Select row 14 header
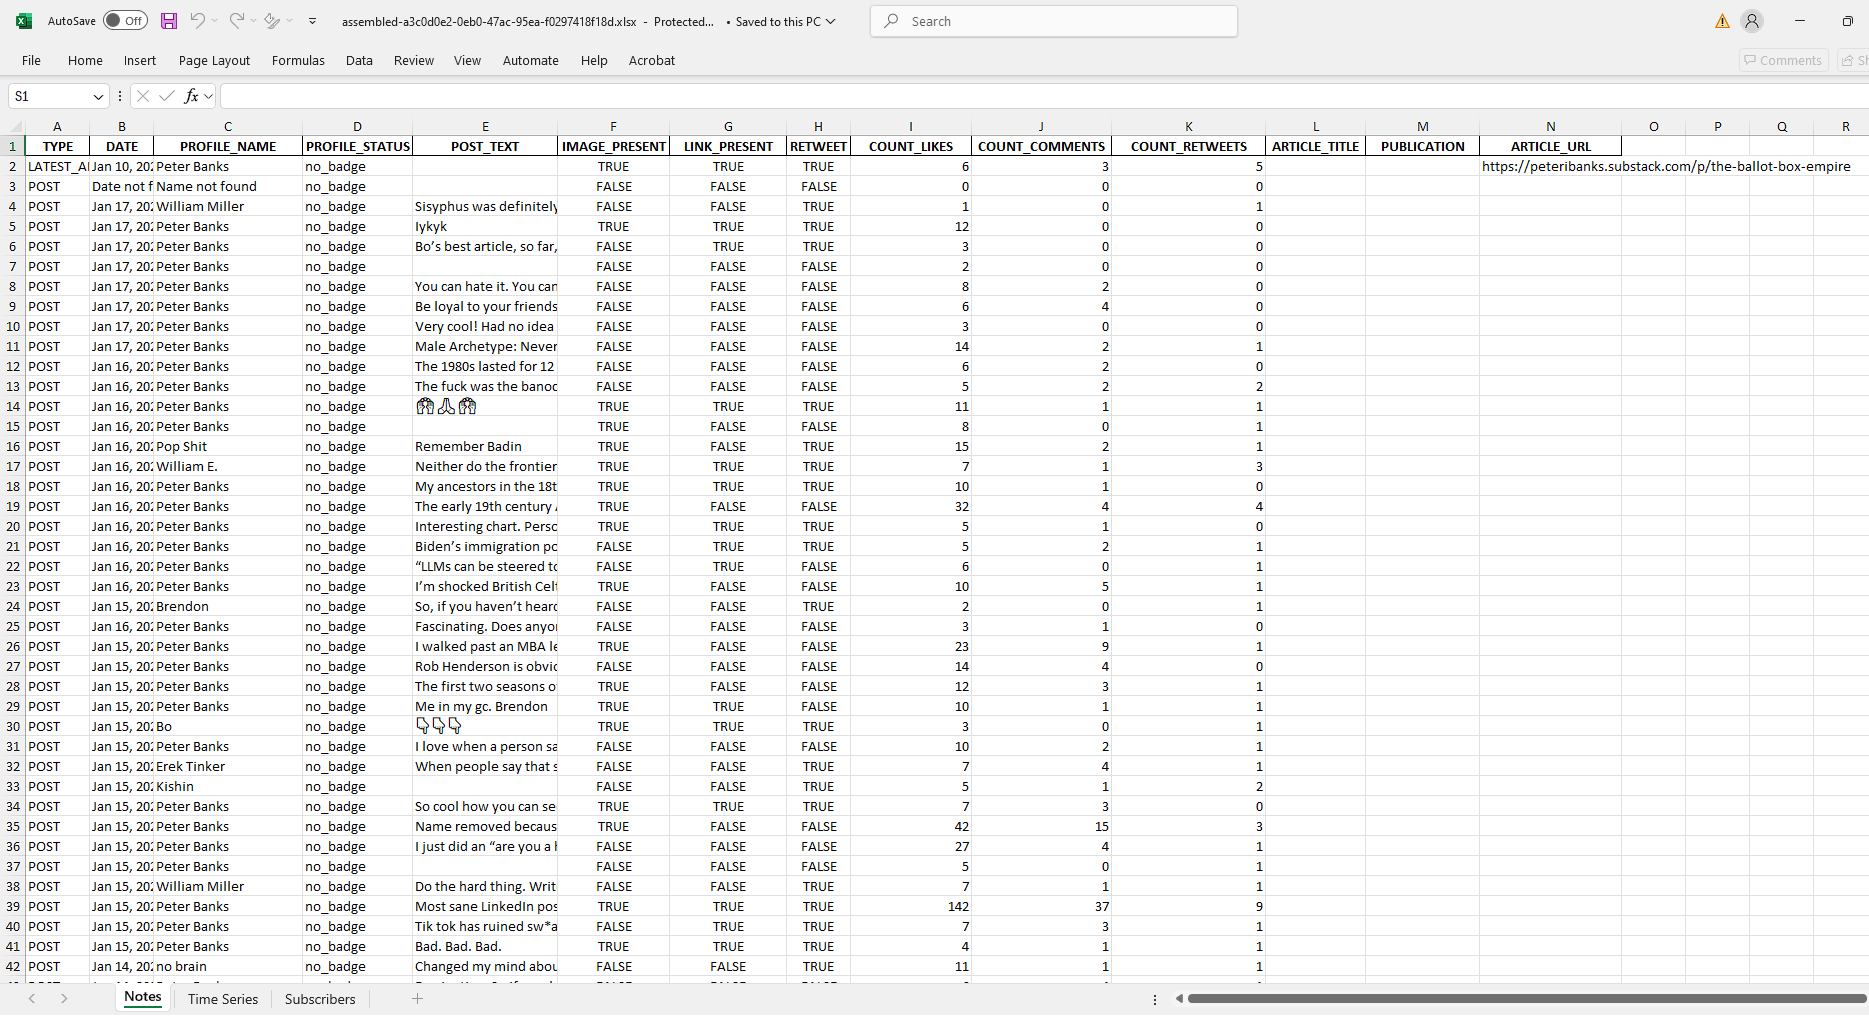This screenshot has width=1869, height=1016. click(12, 406)
